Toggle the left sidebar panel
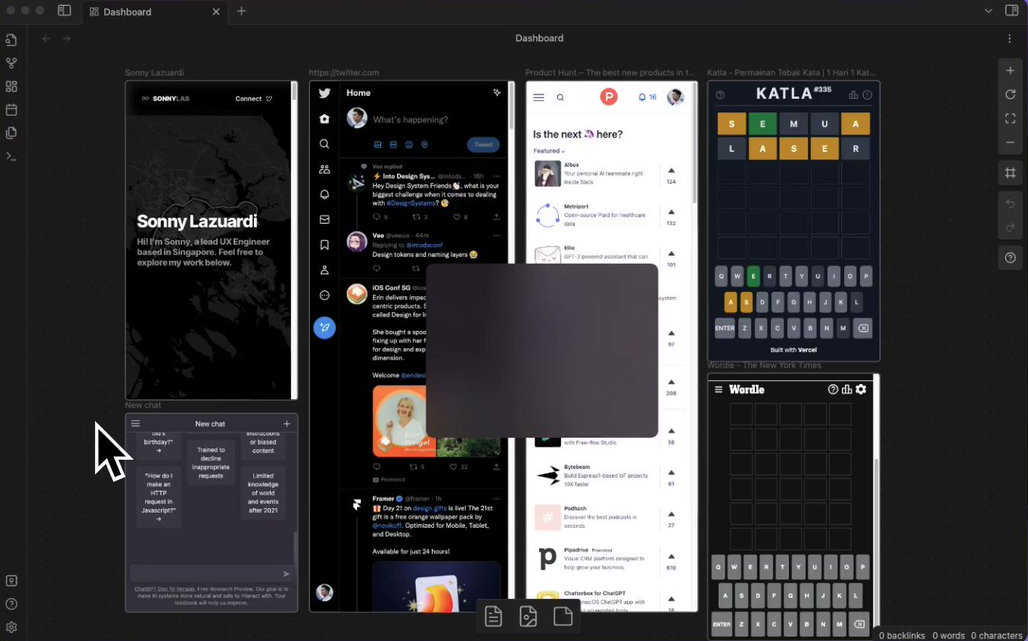The height and width of the screenshot is (641, 1028). 64,11
